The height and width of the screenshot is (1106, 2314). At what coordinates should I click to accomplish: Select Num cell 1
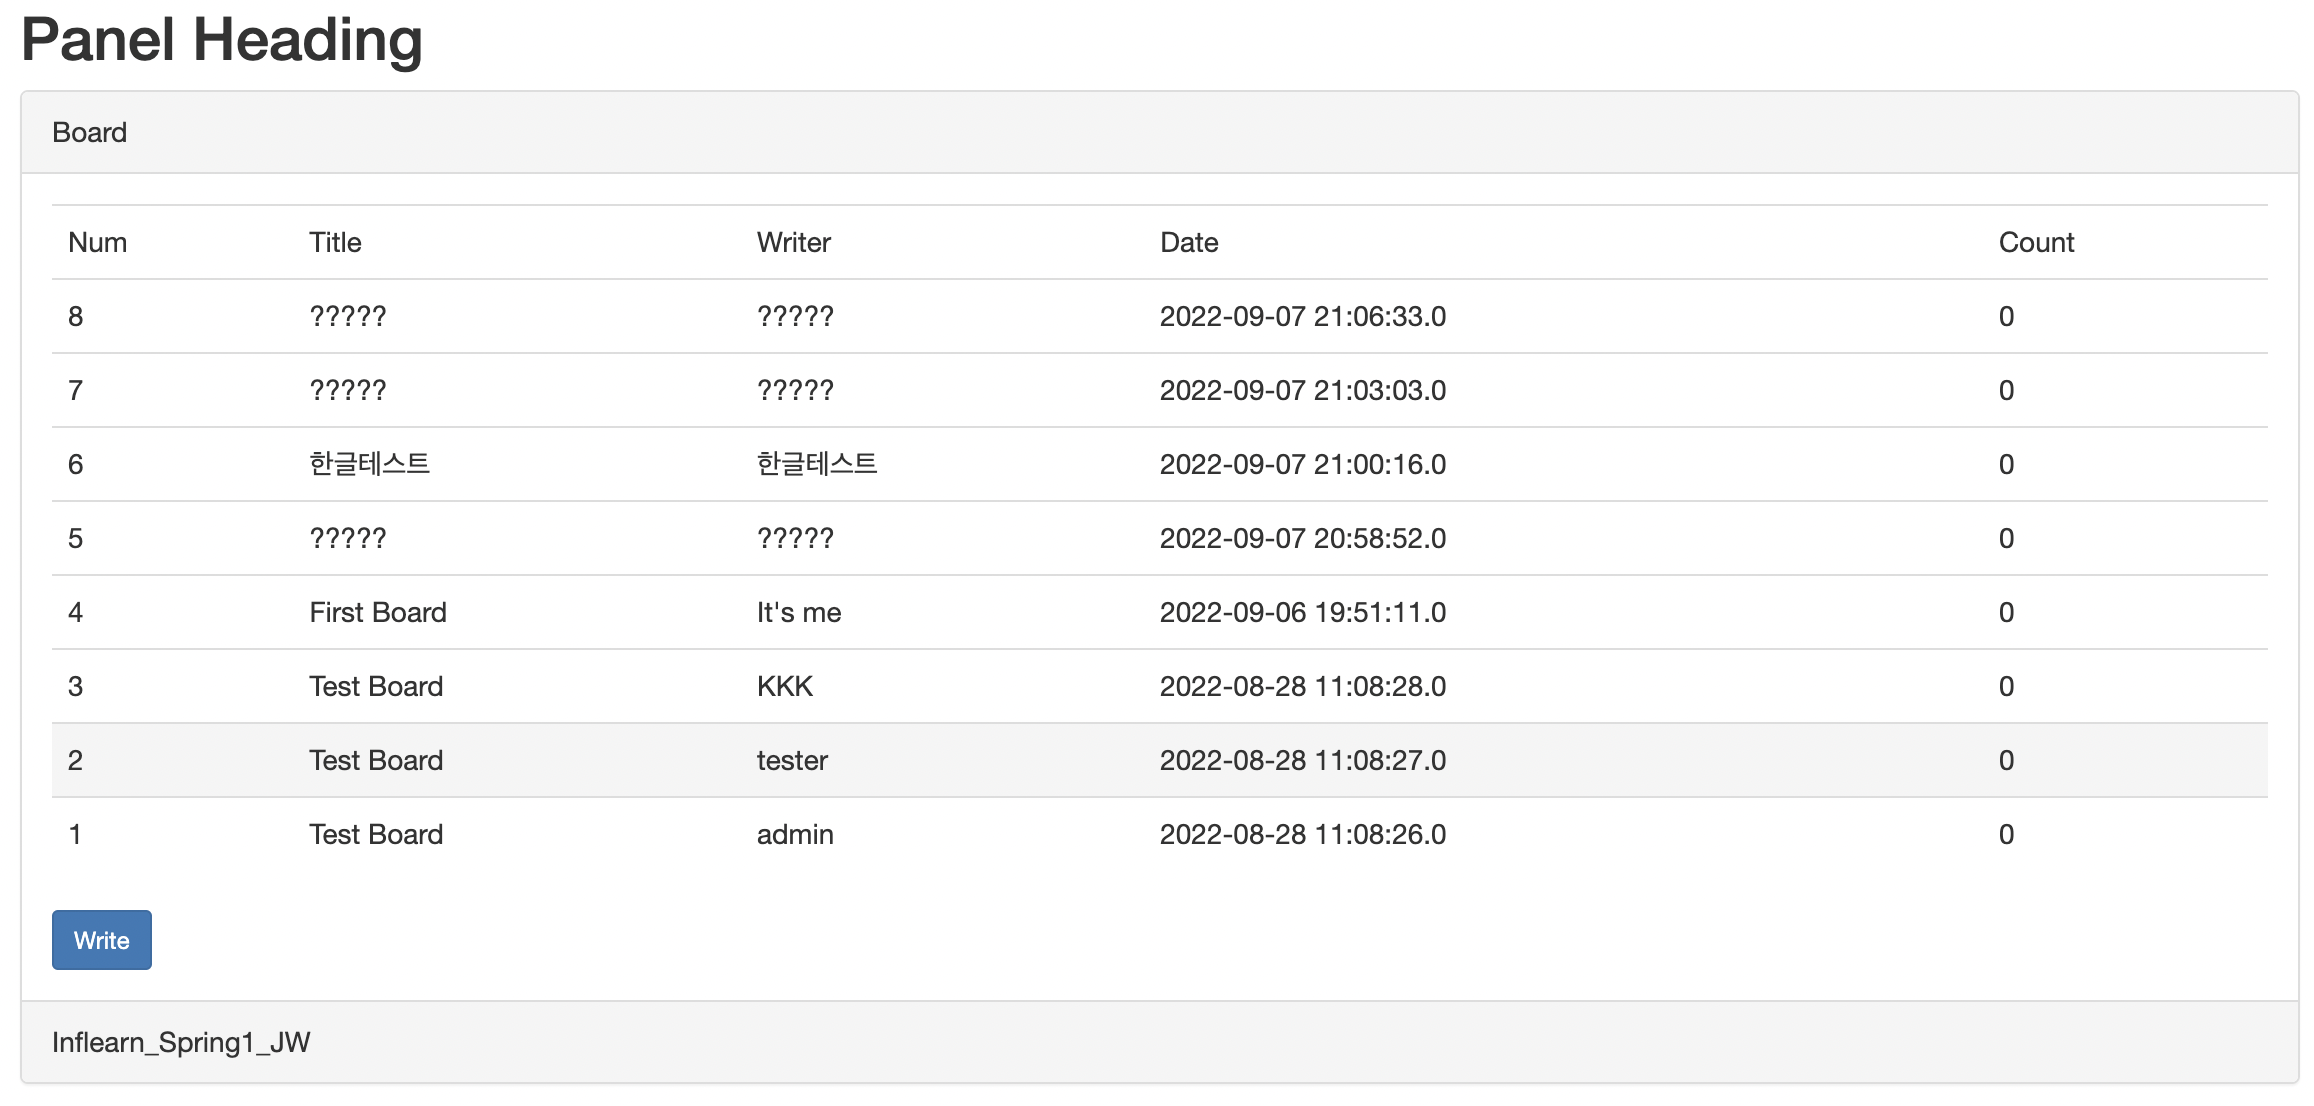coord(75,834)
